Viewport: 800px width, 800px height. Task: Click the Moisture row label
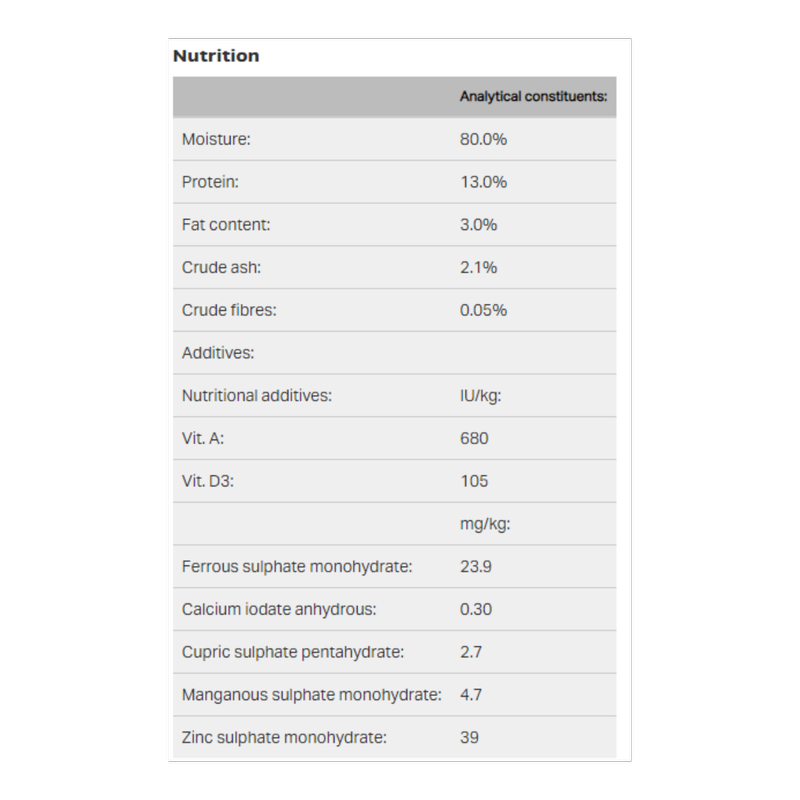216,139
